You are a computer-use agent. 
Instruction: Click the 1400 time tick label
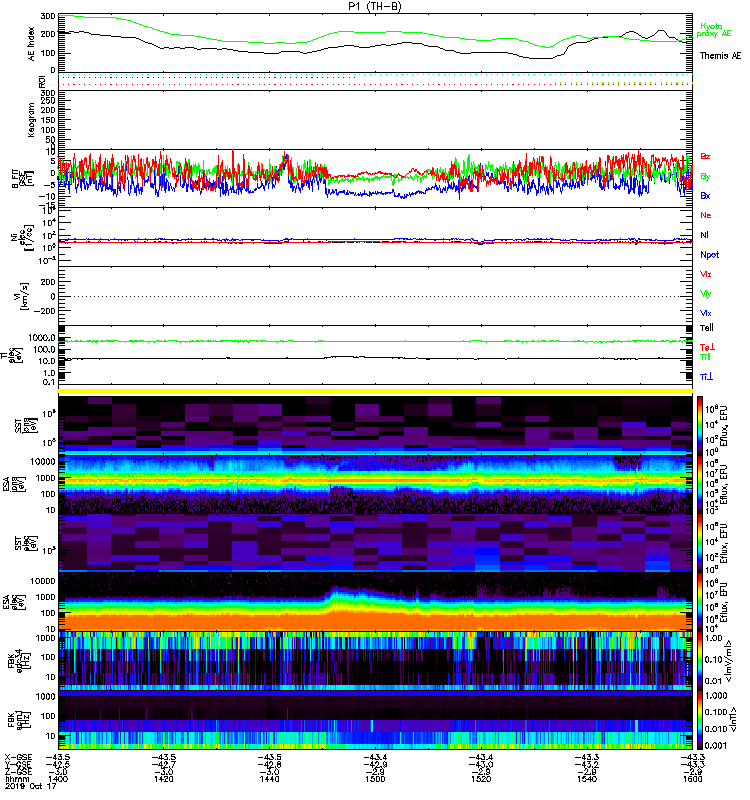[58, 779]
